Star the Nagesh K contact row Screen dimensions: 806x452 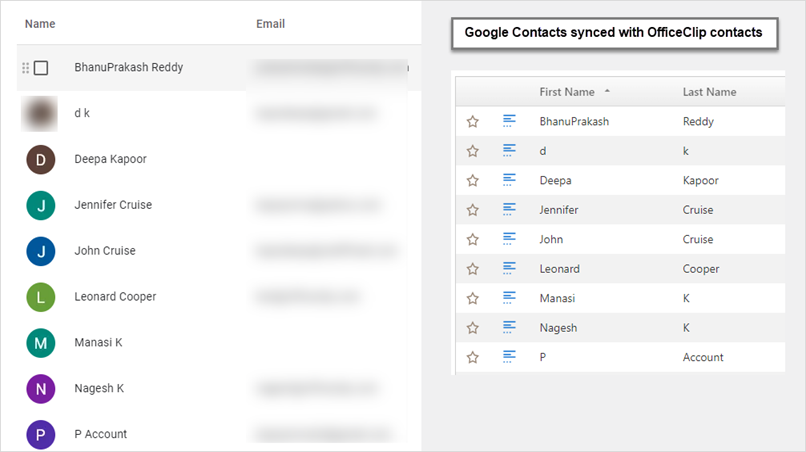[472, 328]
